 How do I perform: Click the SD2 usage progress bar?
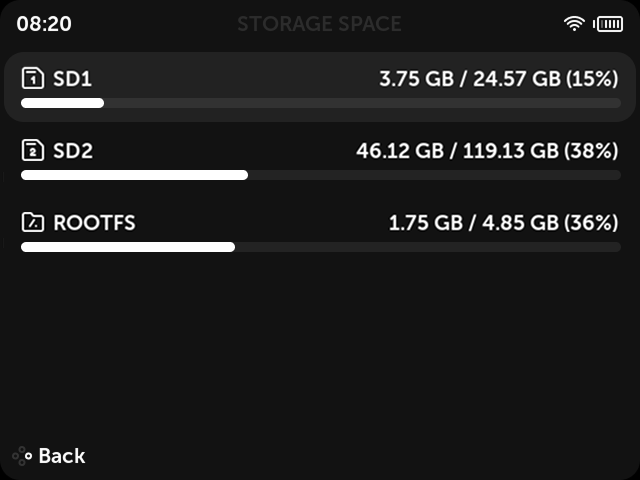click(321, 175)
